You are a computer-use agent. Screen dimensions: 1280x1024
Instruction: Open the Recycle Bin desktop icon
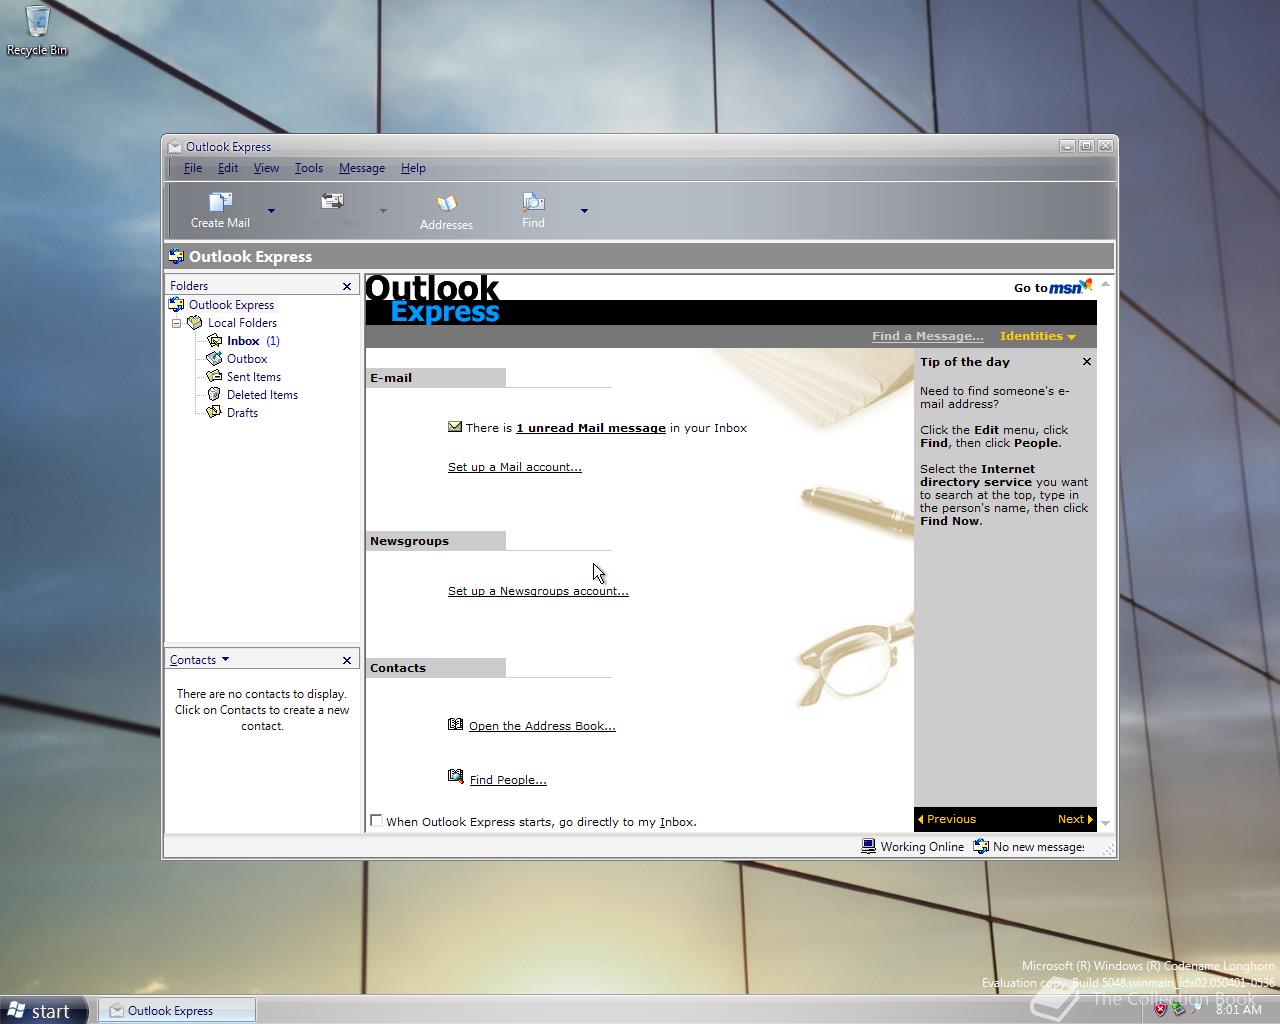tap(37, 30)
